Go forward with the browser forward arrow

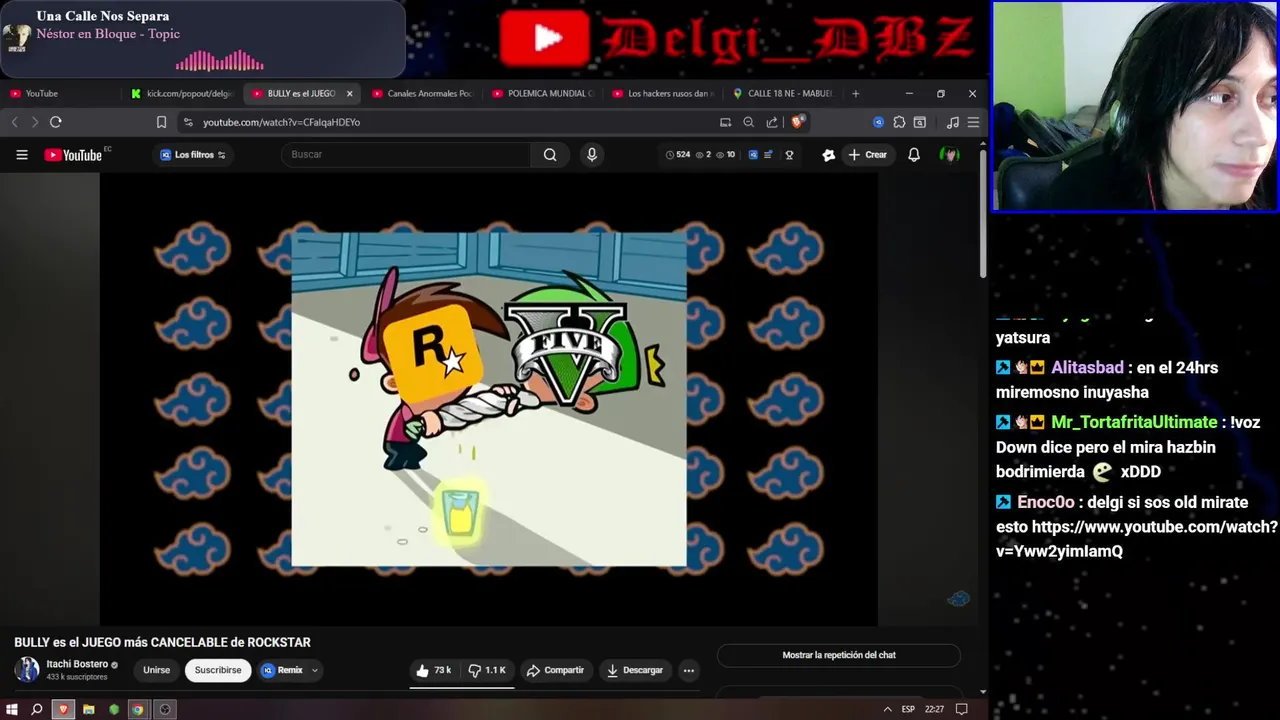pyautogui.click(x=35, y=122)
